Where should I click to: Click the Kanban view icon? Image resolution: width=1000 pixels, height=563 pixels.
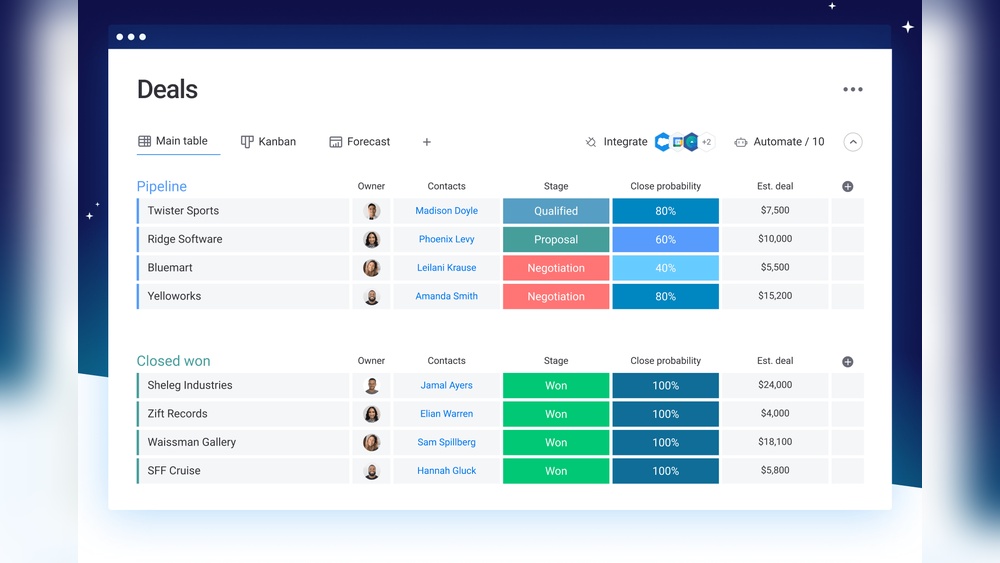247,142
